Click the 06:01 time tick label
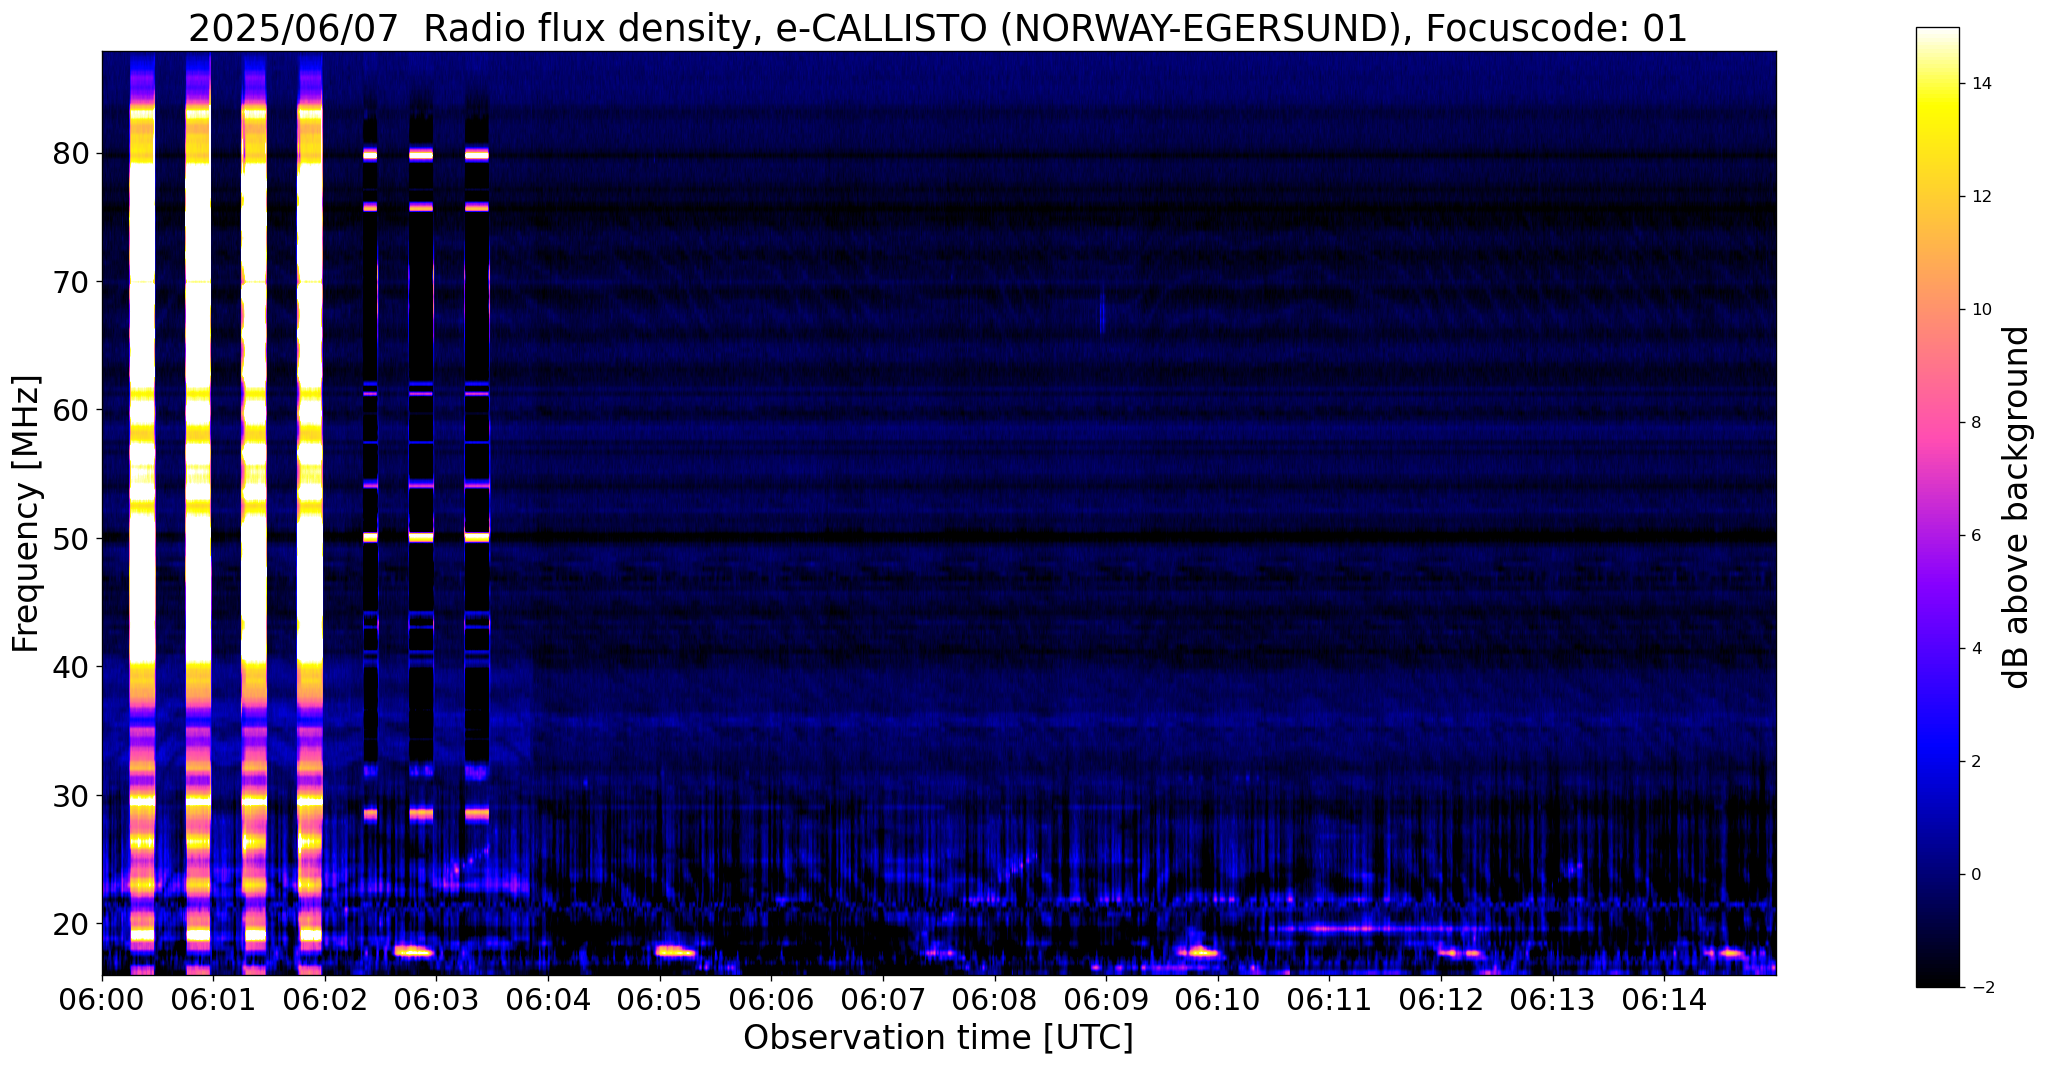 (x=213, y=1000)
